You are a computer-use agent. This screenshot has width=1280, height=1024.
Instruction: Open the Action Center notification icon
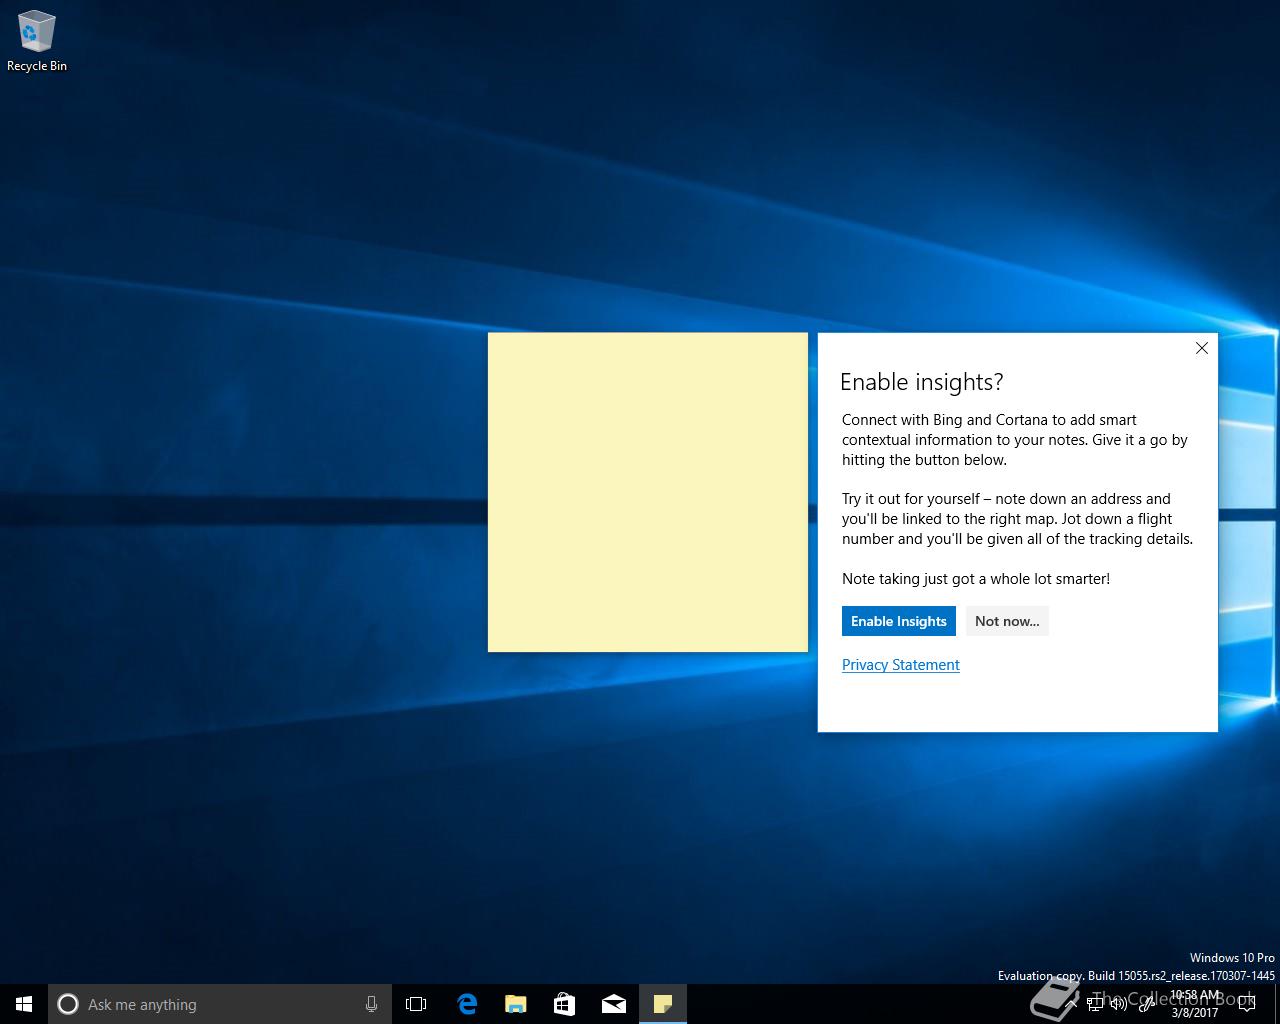click(1247, 1004)
